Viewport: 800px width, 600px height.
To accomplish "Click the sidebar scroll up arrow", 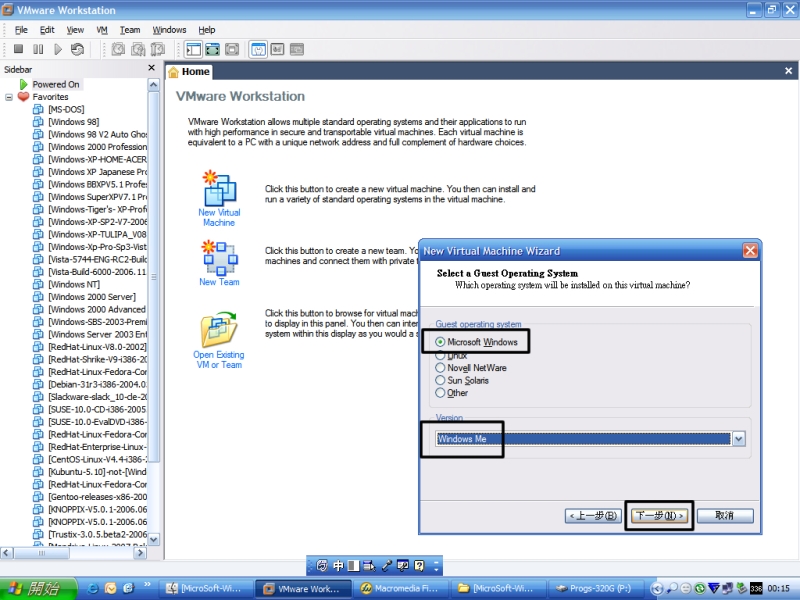I will point(154,85).
